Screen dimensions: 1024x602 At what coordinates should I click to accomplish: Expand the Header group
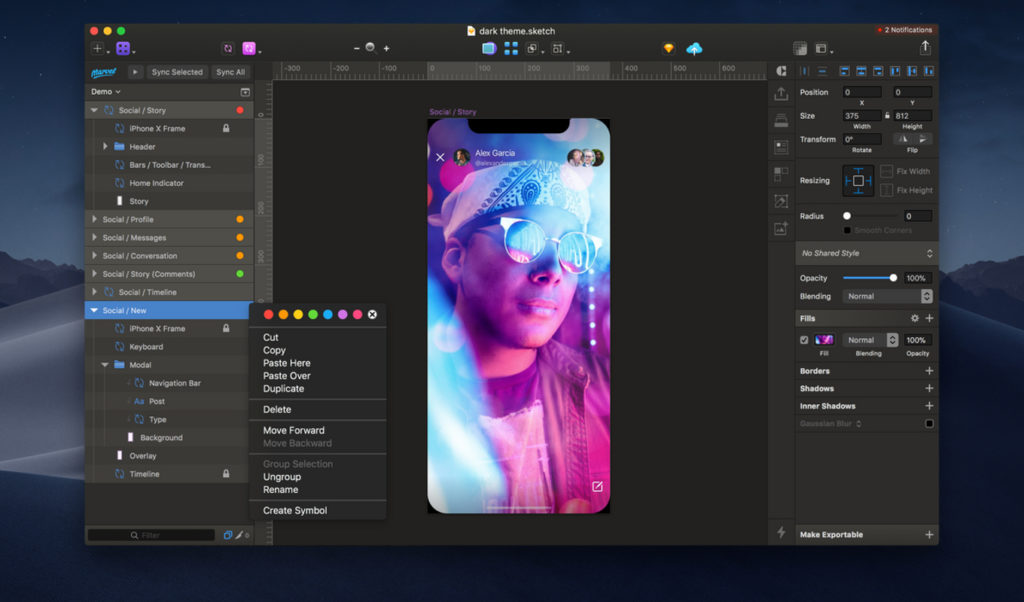(x=104, y=146)
